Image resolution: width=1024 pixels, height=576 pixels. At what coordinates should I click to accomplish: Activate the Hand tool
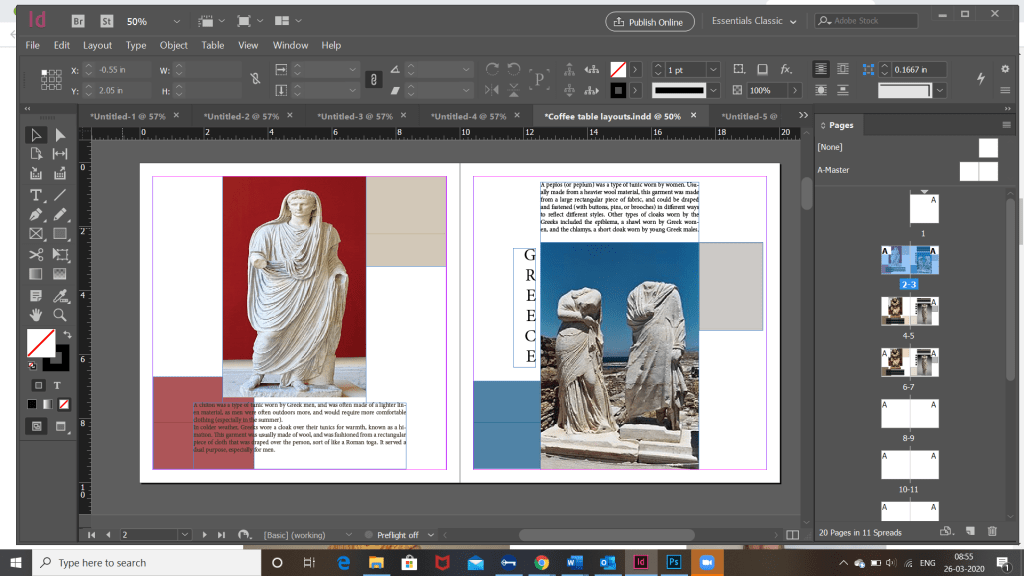coord(36,315)
